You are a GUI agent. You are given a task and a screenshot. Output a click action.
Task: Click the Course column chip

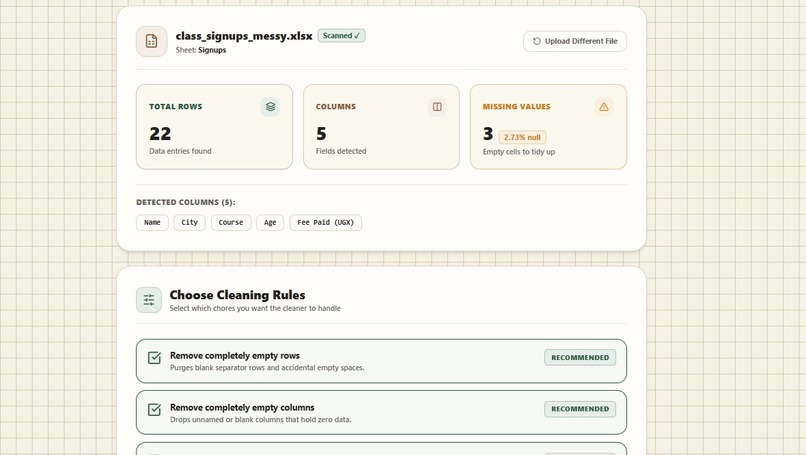point(231,223)
